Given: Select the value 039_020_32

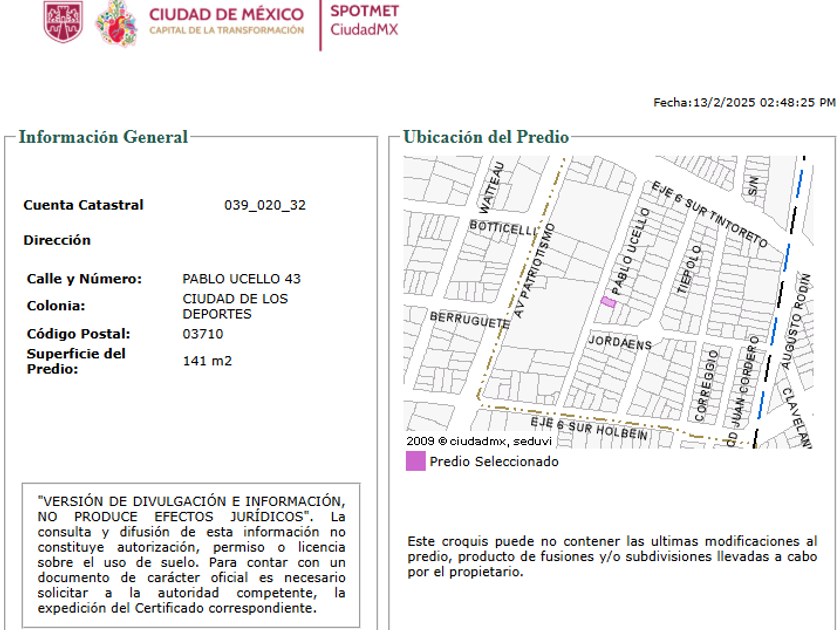Looking at the screenshot, I should (x=265, y=205).
